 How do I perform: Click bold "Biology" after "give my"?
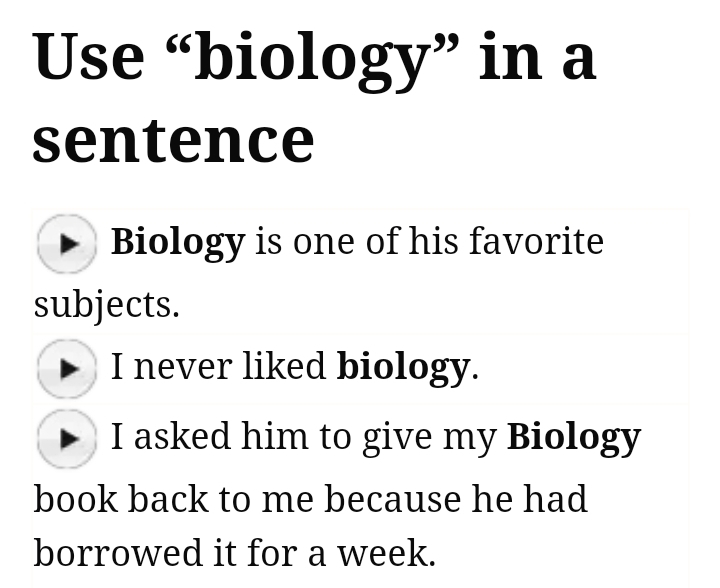pyautogui.click(x=573, y=437)
